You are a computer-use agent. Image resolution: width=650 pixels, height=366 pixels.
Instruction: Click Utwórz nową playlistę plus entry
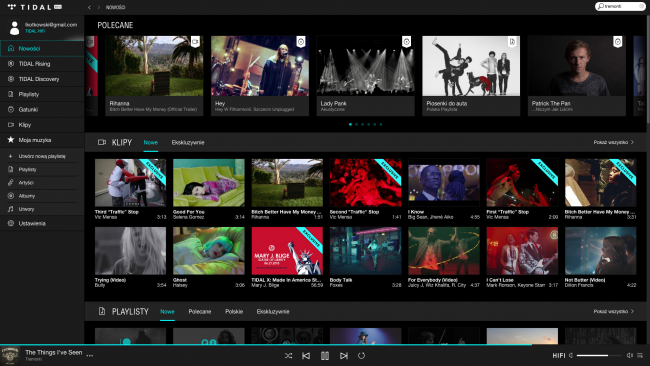[42, 156]
